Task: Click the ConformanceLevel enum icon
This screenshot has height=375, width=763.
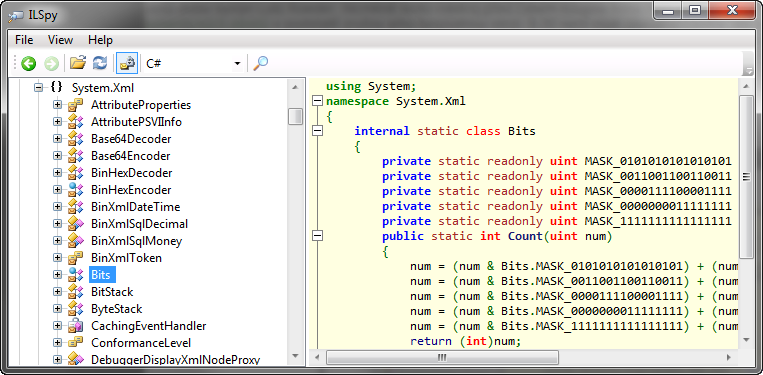Action: 75,343
